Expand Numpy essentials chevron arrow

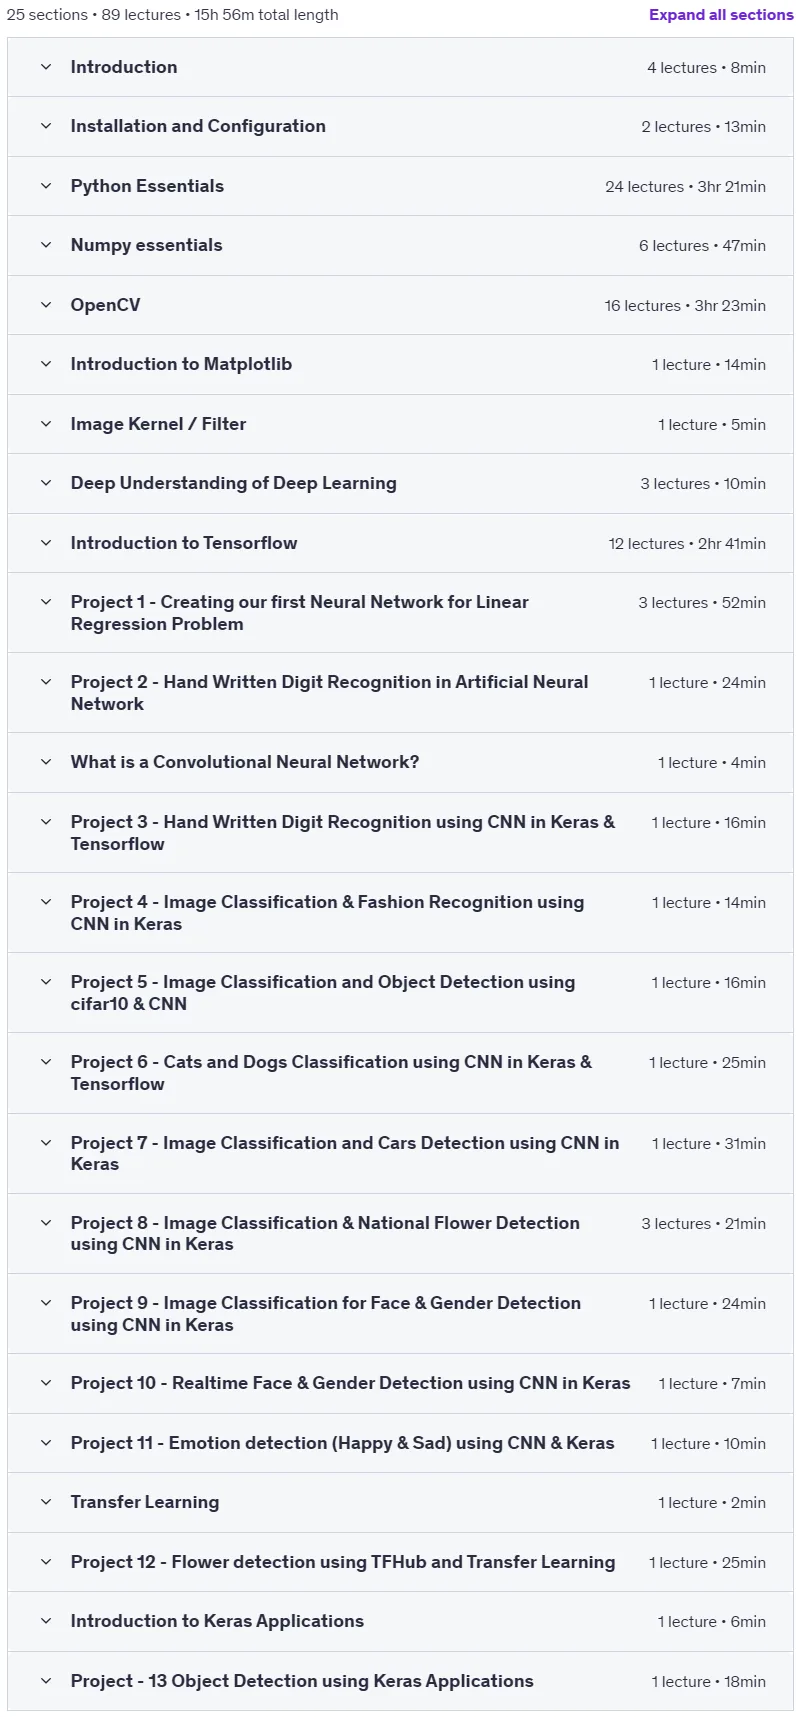46,245
